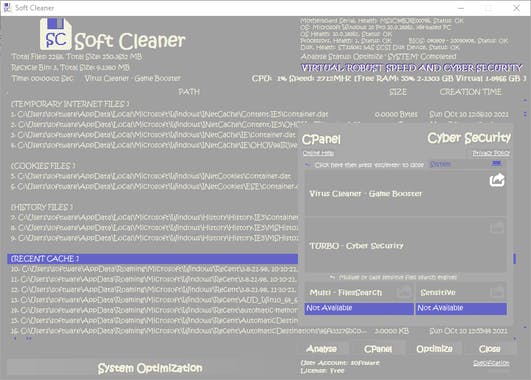Screen dimensions: 531x380
Task: Click the Close button at the bottom
Action: pos(490,349)
